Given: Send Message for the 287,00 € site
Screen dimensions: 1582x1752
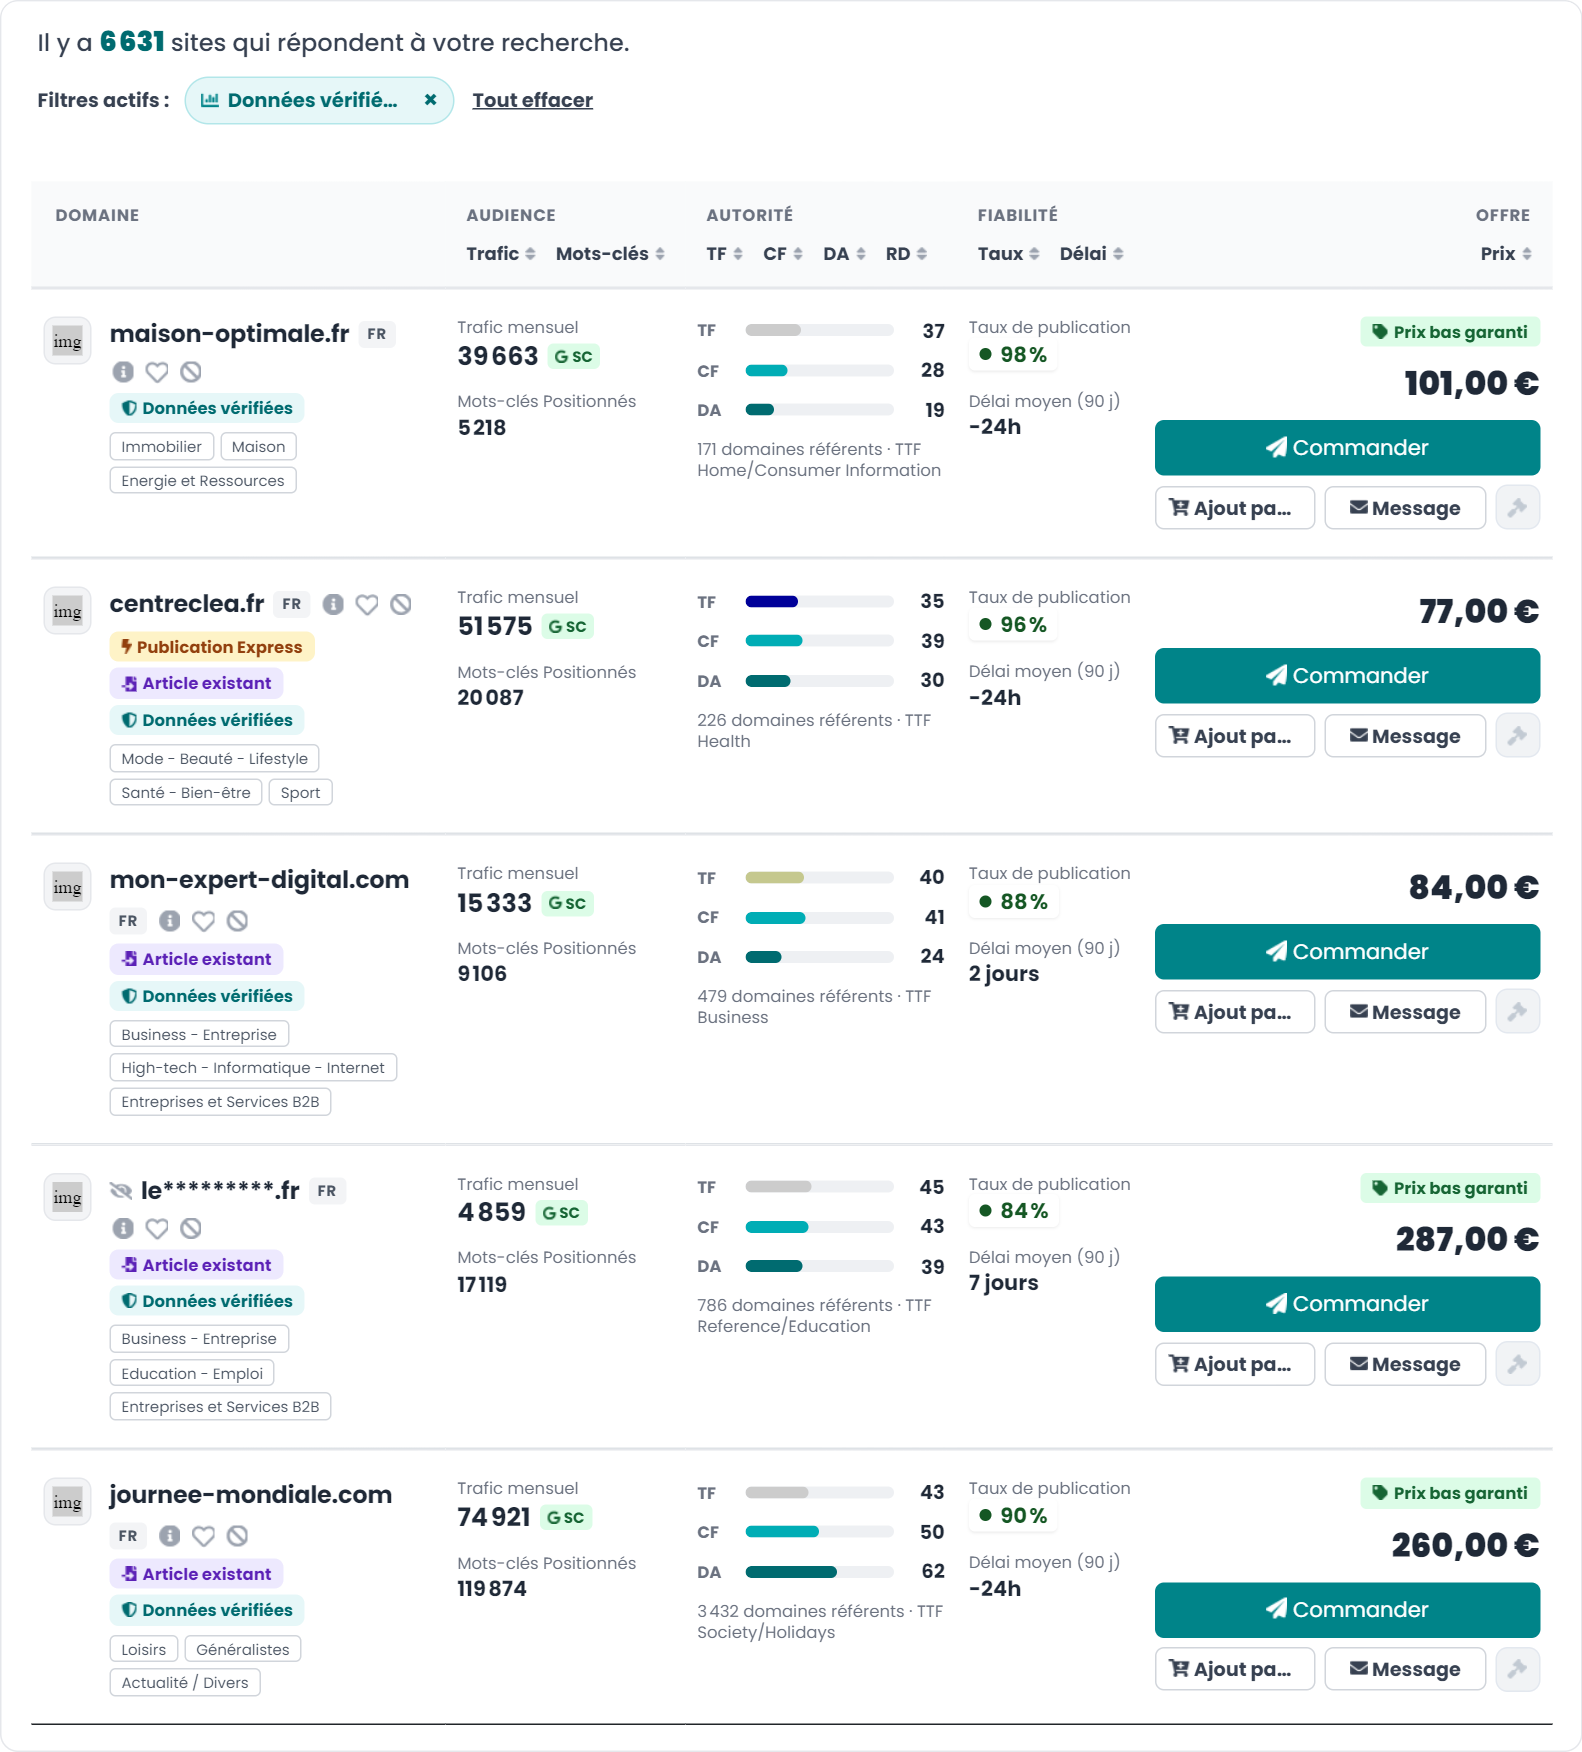Looking at the screenshot, I should (x=1405, y=1364).
